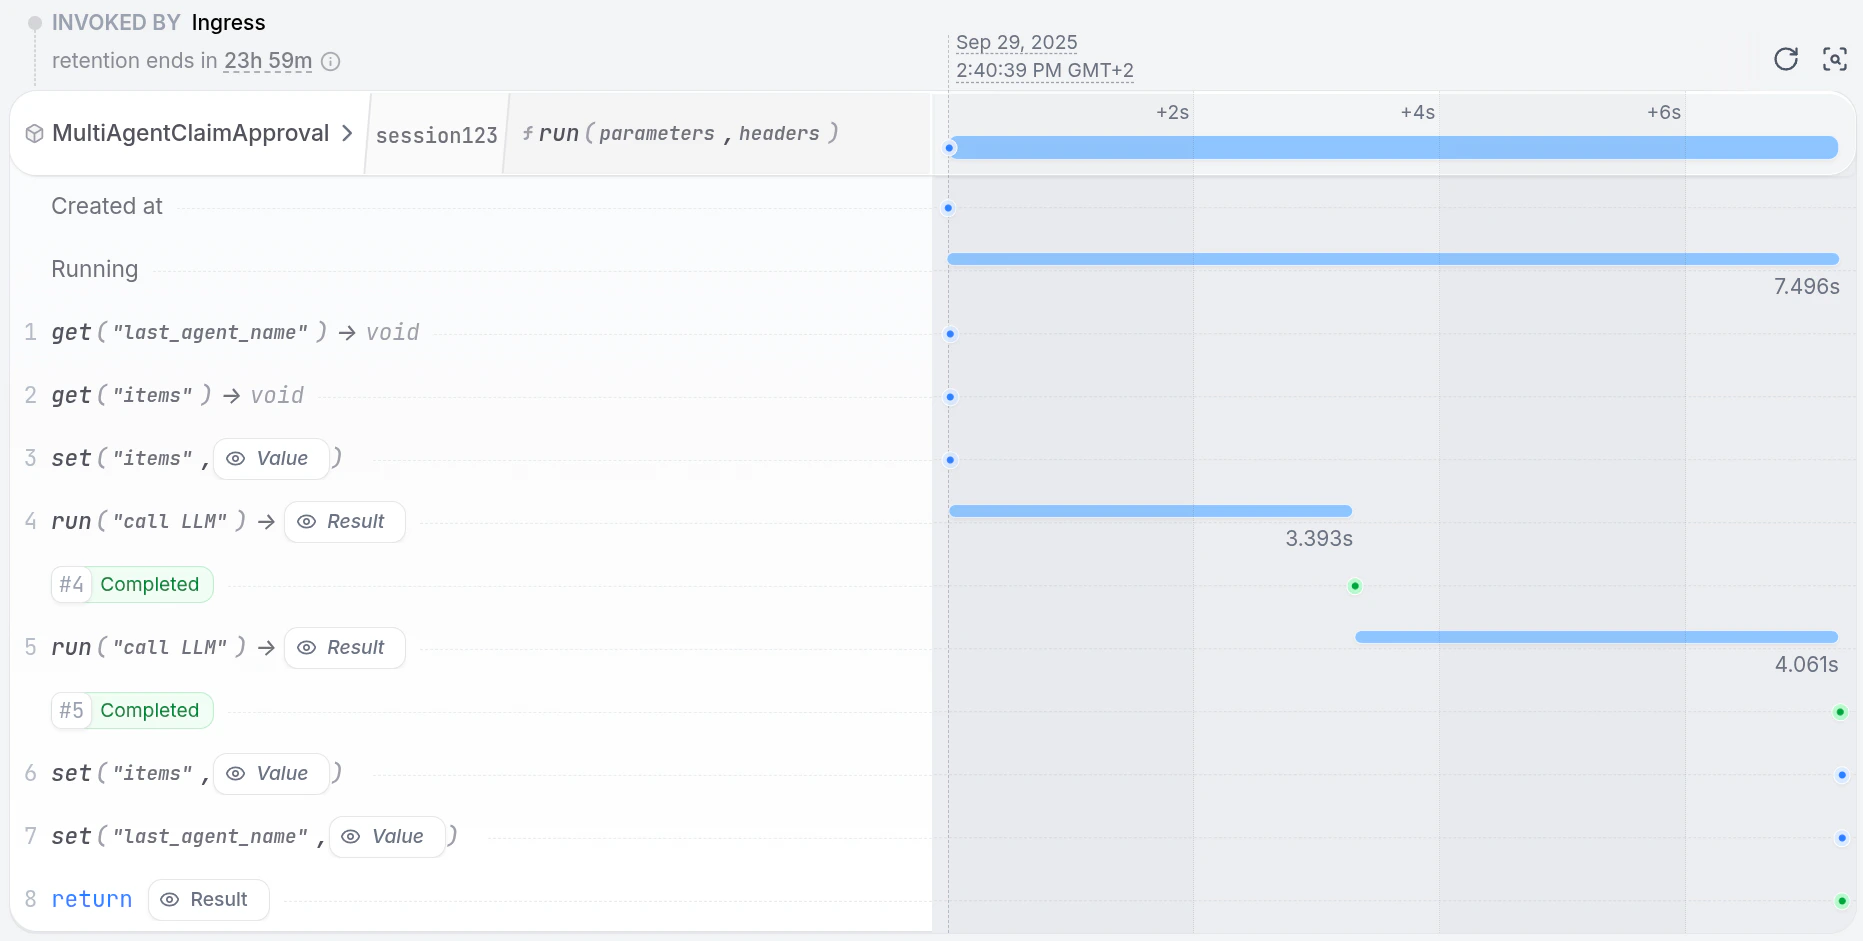Show Result of step 4 call LLM
This screenshot has width=1863, height=941.
coord(345,522)
